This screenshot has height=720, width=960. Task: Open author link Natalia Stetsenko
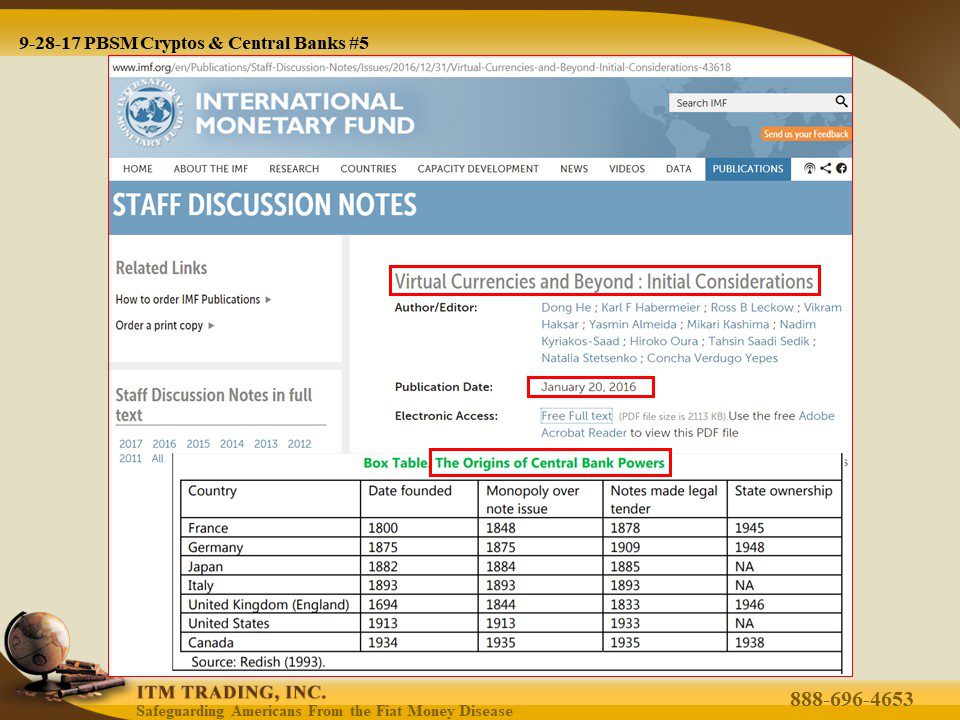[589, 358]
